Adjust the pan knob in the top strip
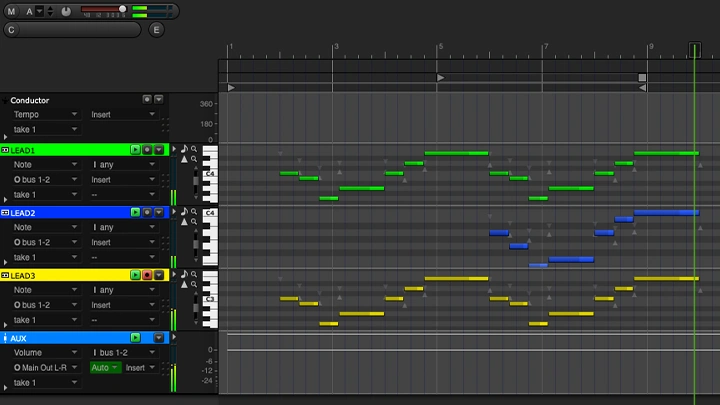The height and width of the screenshot is (405, 720). click(x=66, y=11)
